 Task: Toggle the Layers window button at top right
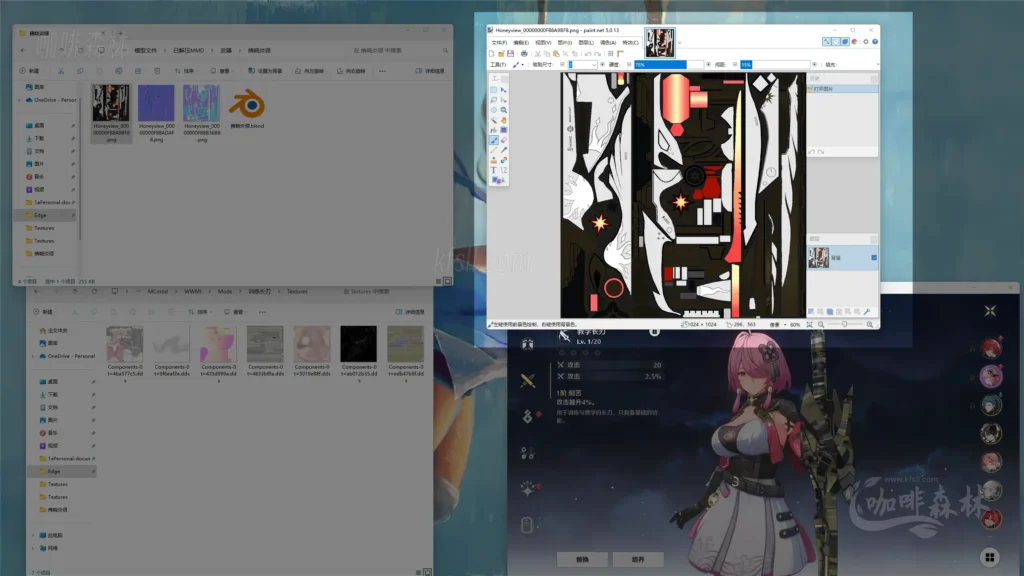coord(844,41)
